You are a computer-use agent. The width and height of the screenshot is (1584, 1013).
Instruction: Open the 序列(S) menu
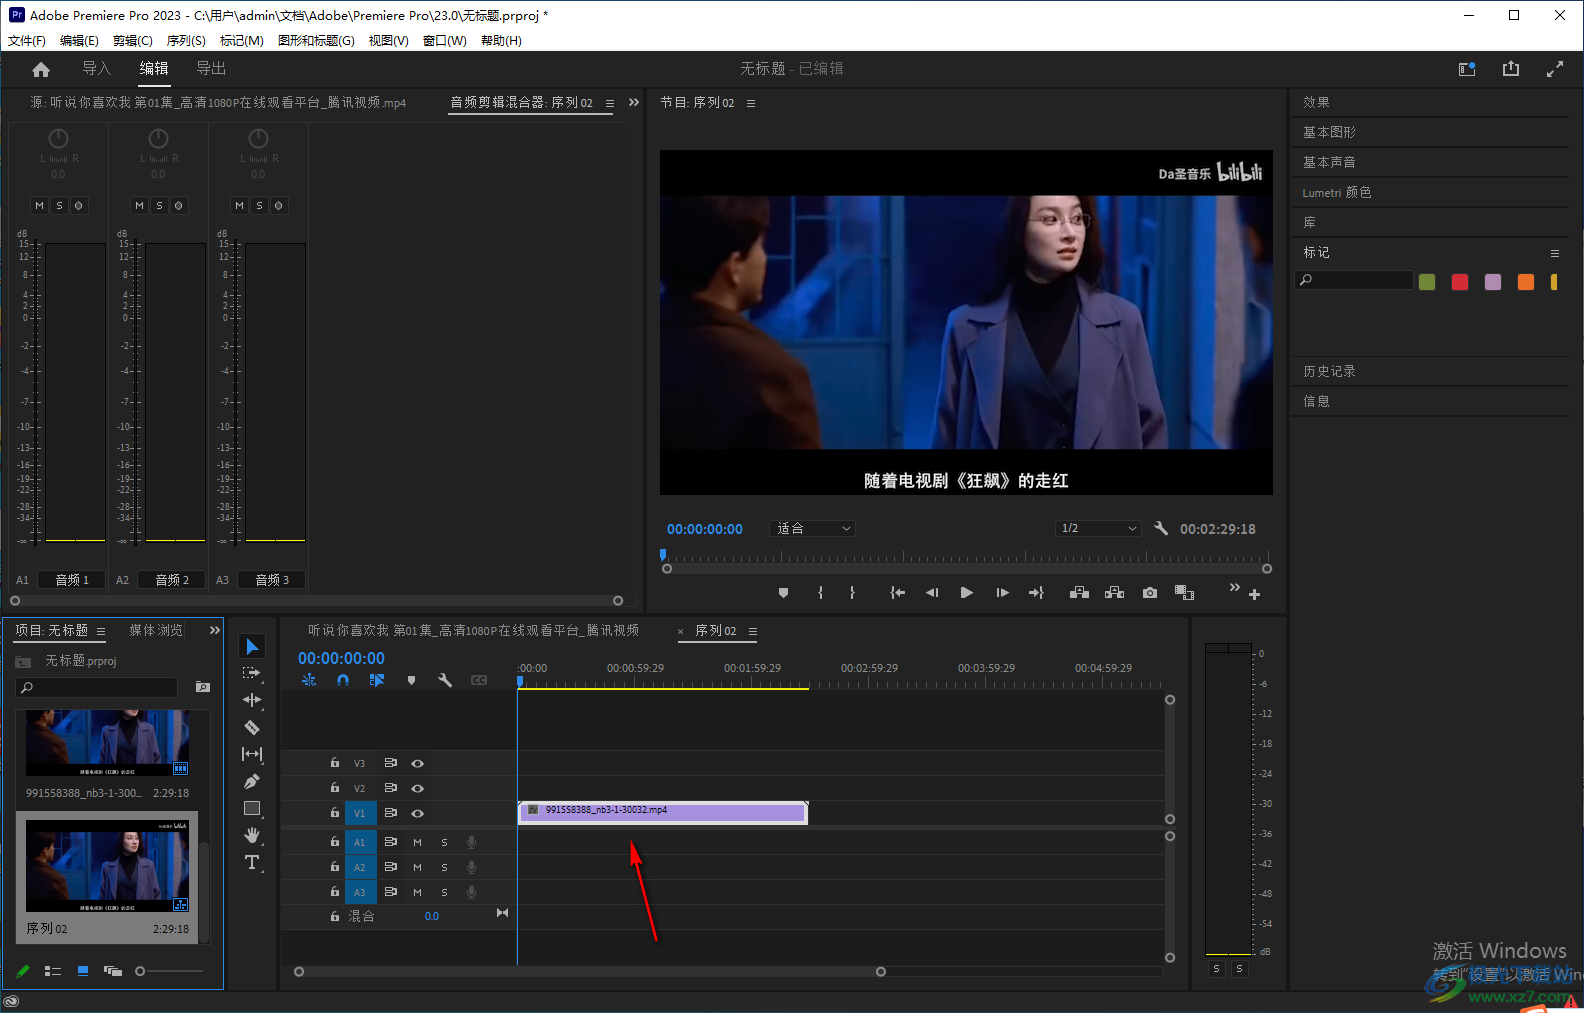(x=186, y=41)
